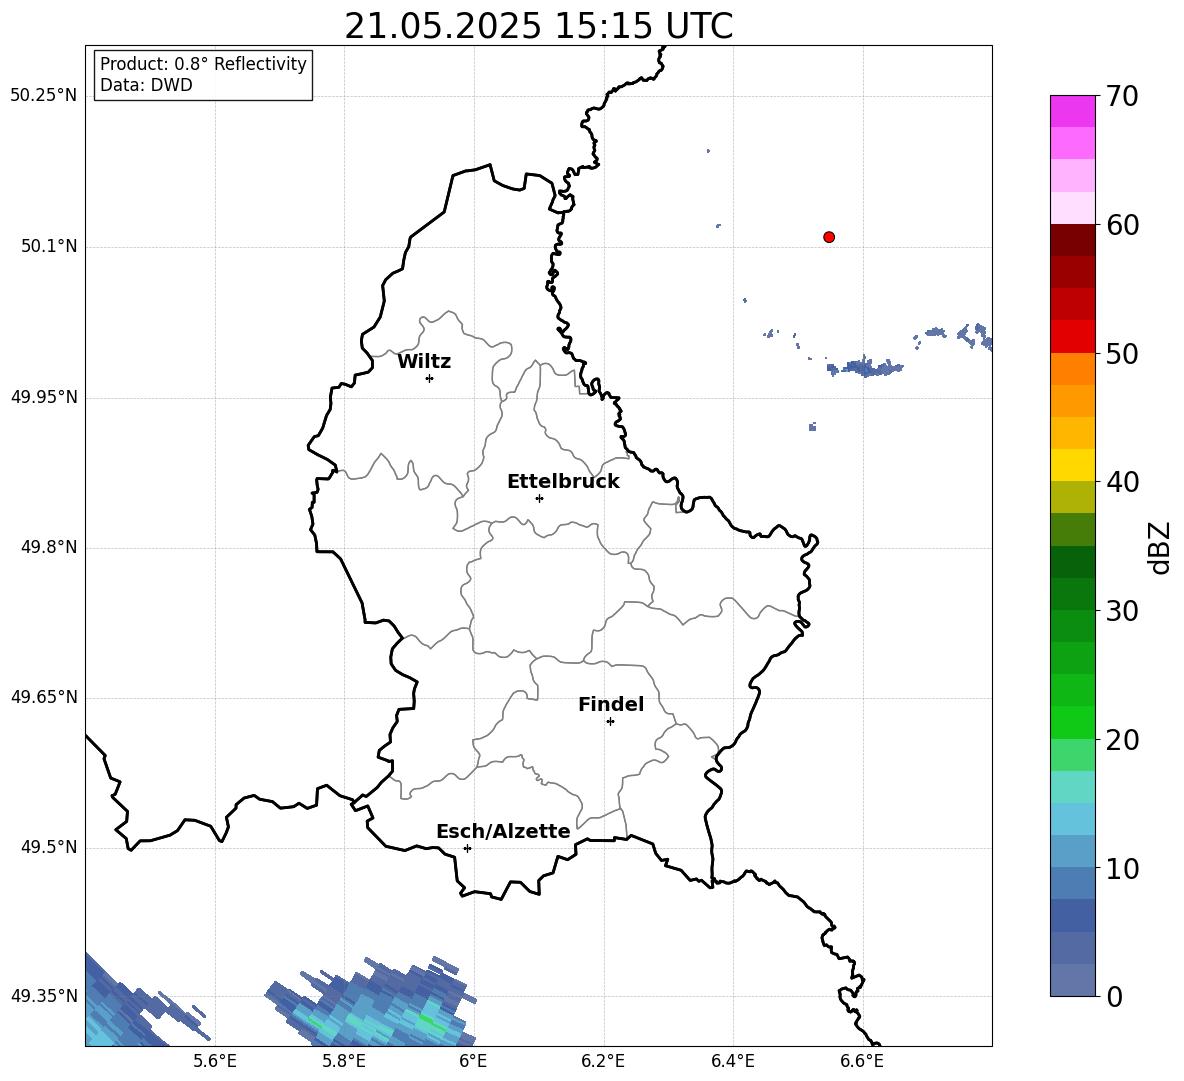Click the 20 value on the colorbar
This screenshot has height=1081, width=1184.
(x=1122, y=740)
